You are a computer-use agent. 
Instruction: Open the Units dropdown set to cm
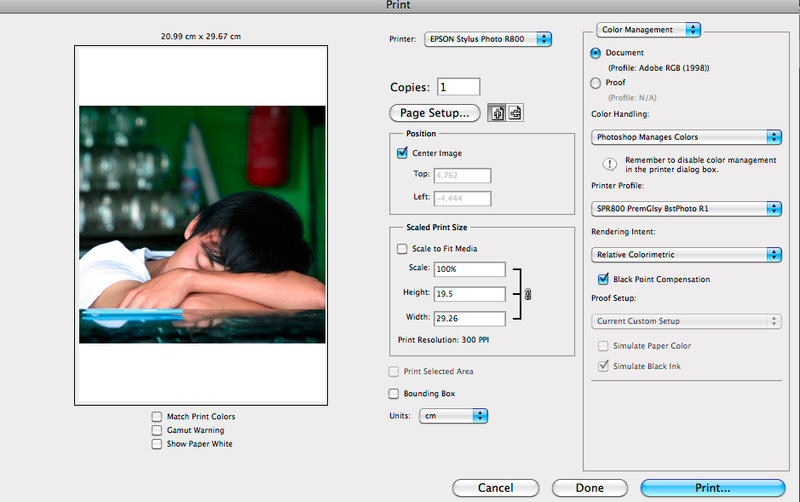[453, 416]
